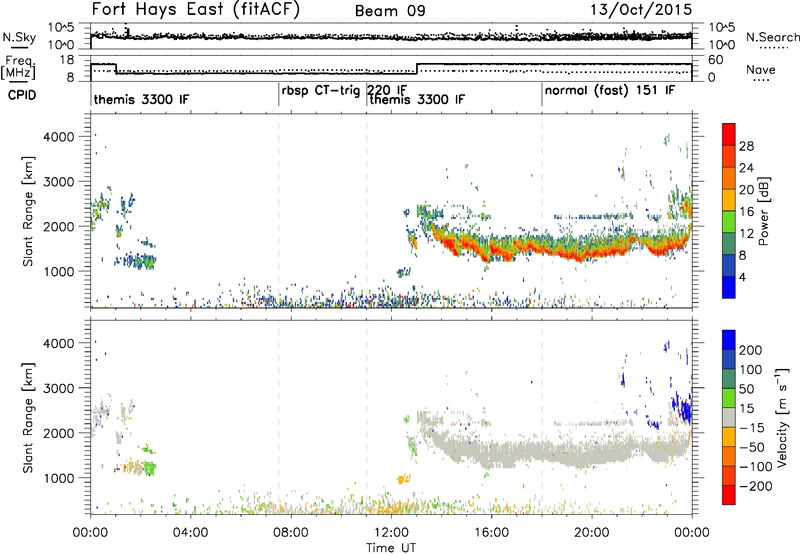
Task: Click the green 15–50 Velocity colorbar segment
Action: click(729, 398)
